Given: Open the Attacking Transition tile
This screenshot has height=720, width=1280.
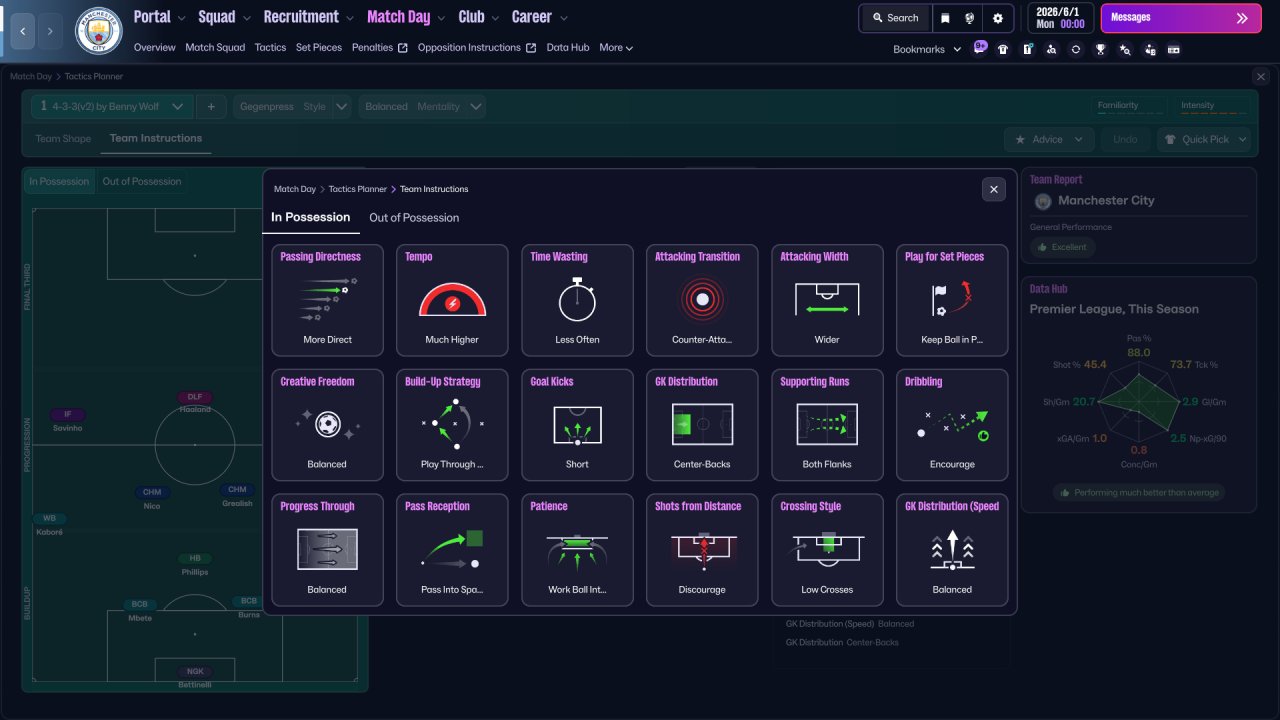Looking at the screenshot, I should (x=702, y=300).
